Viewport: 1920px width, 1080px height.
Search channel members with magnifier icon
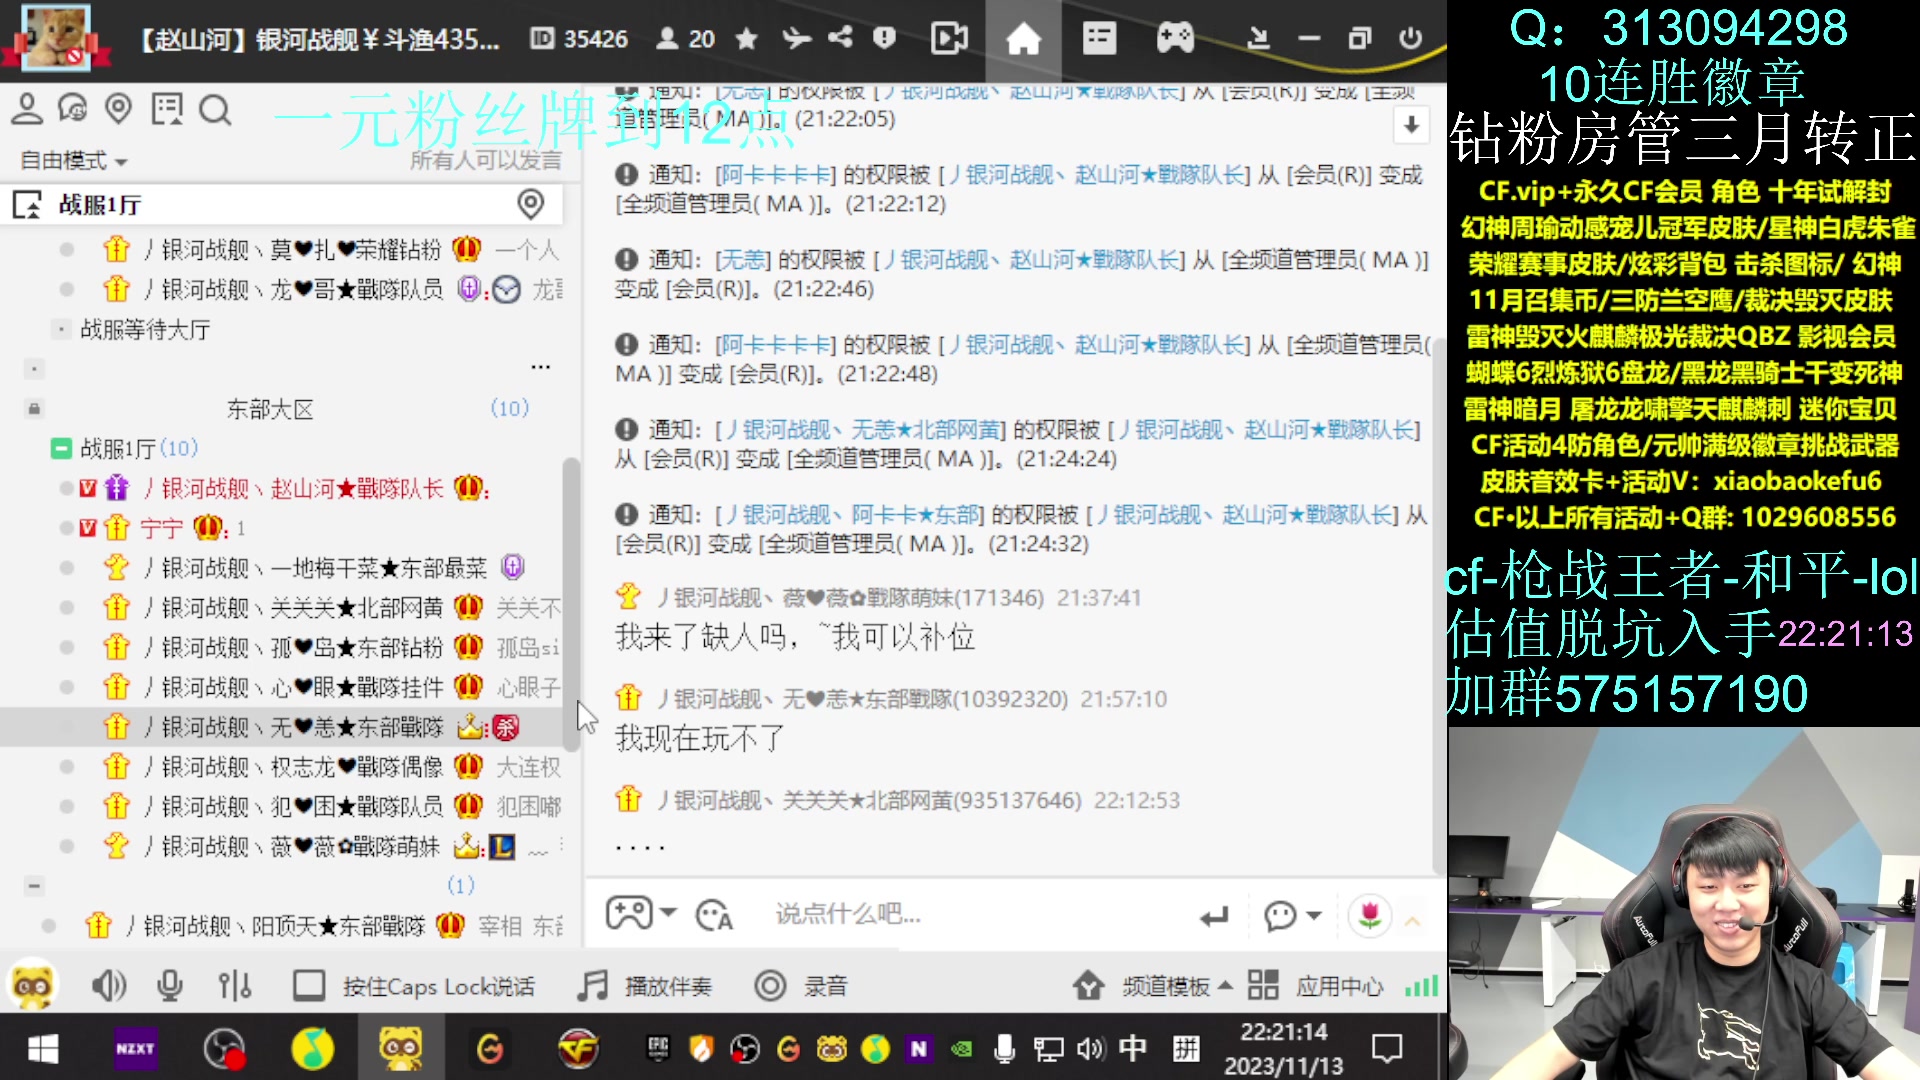215,109
